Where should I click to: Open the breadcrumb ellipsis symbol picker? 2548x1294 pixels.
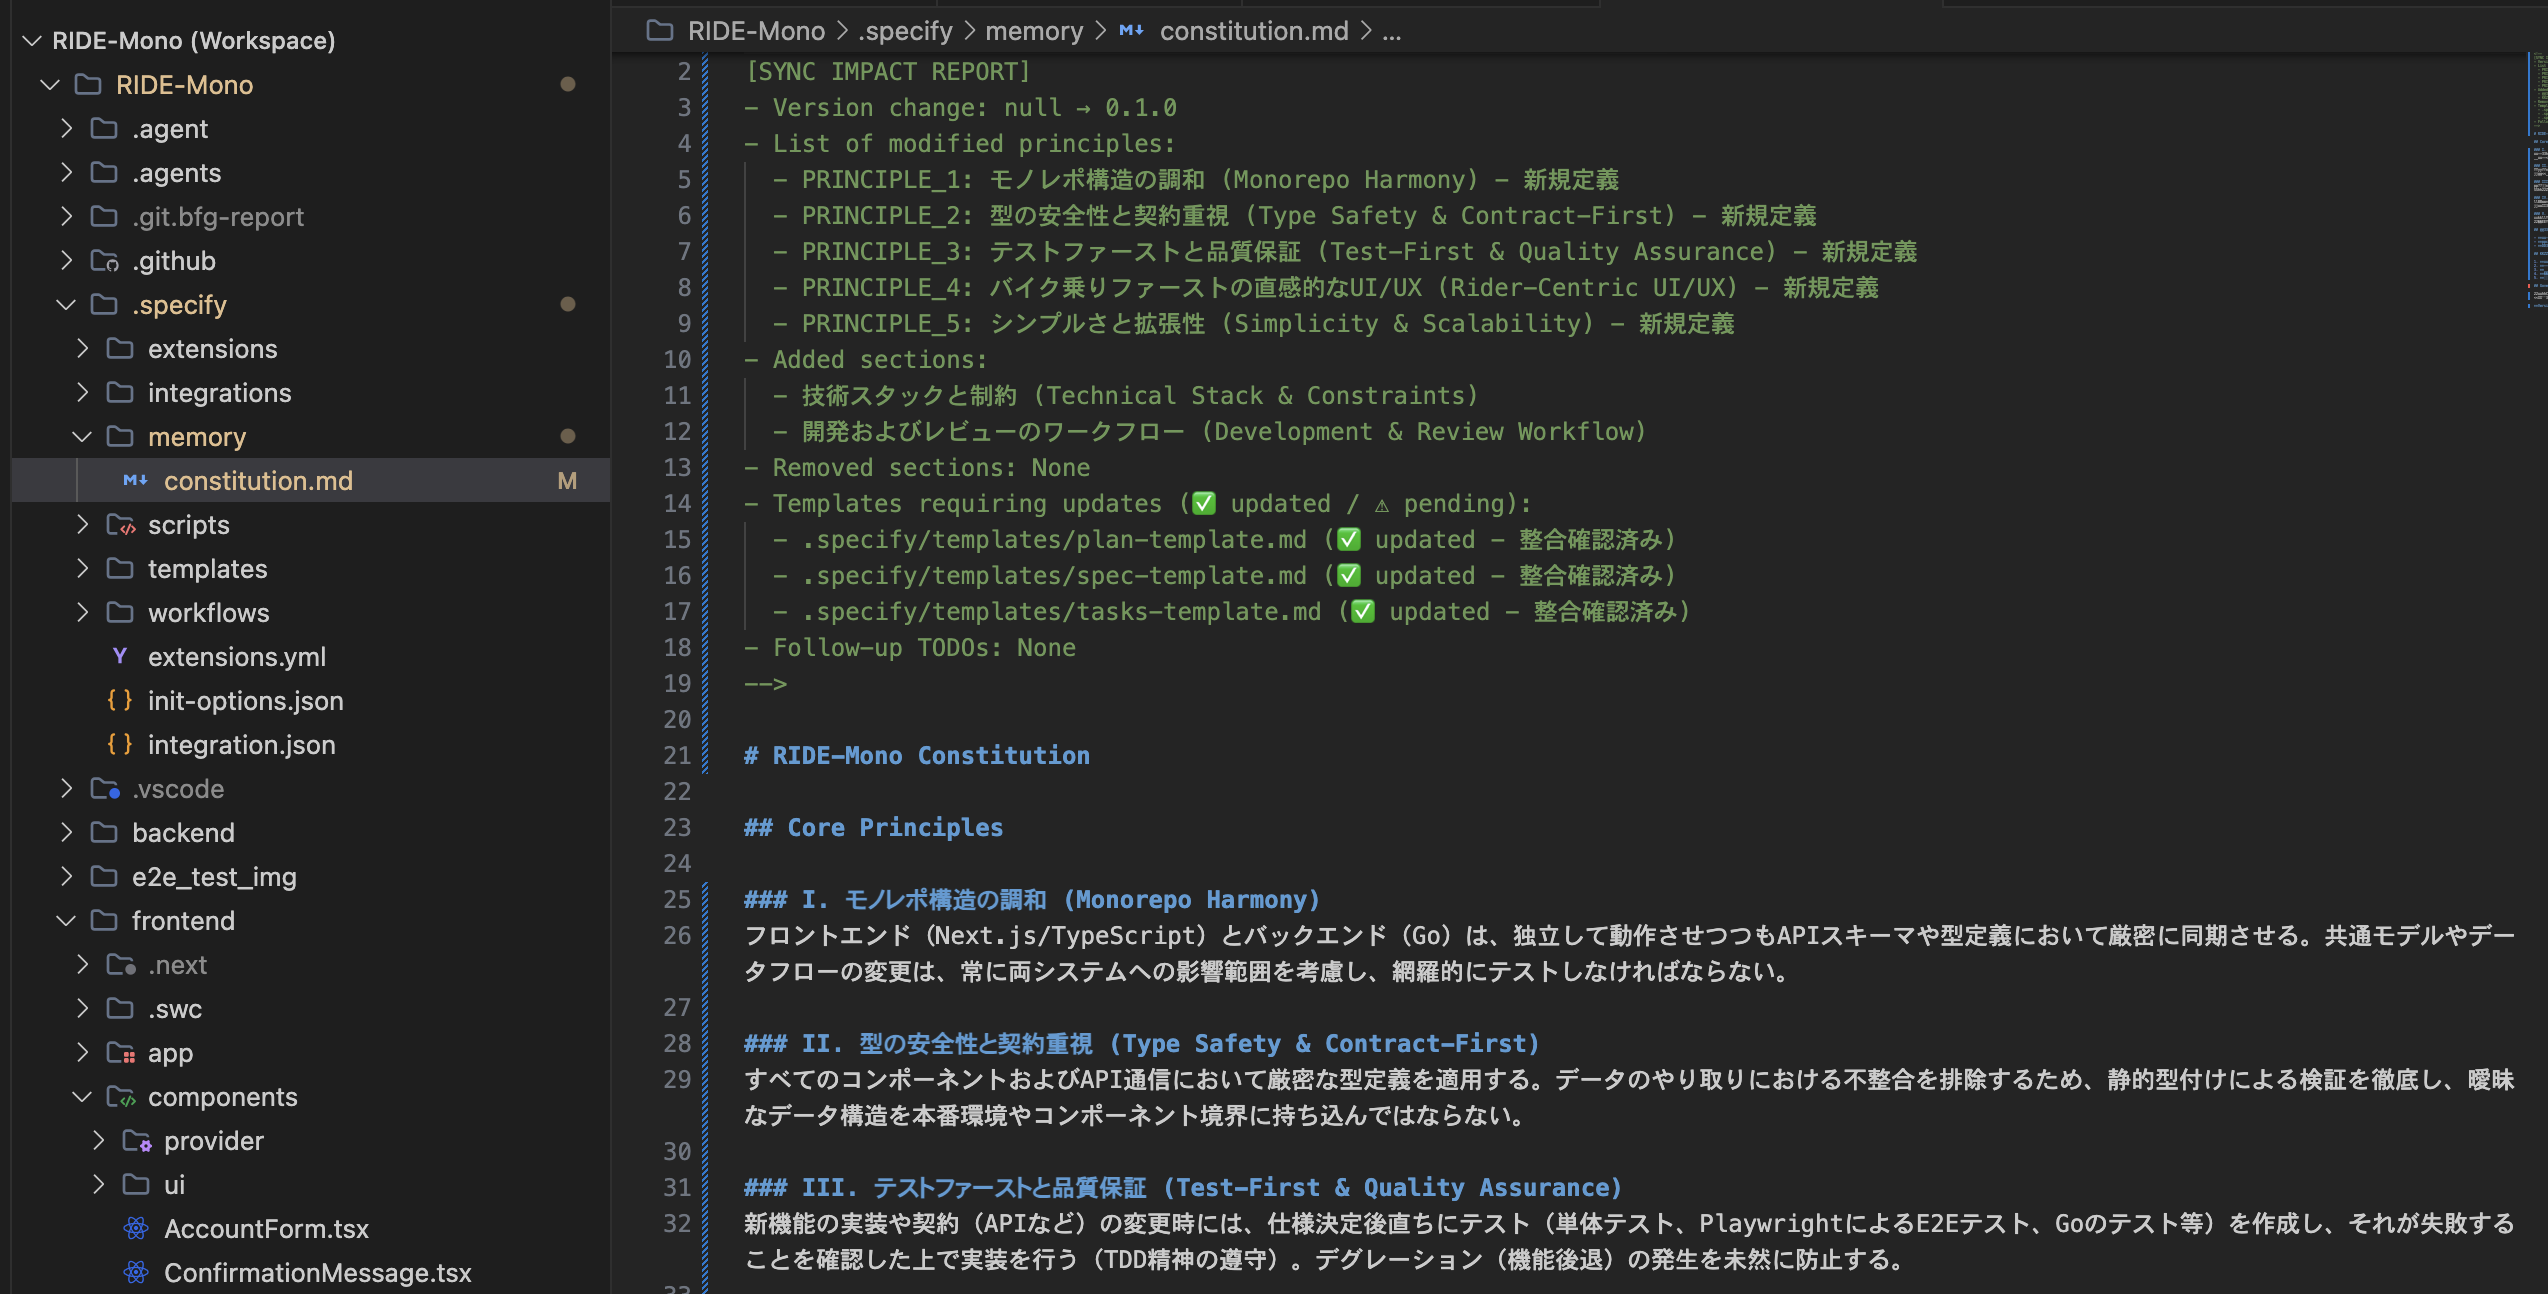click(1391, 31)
